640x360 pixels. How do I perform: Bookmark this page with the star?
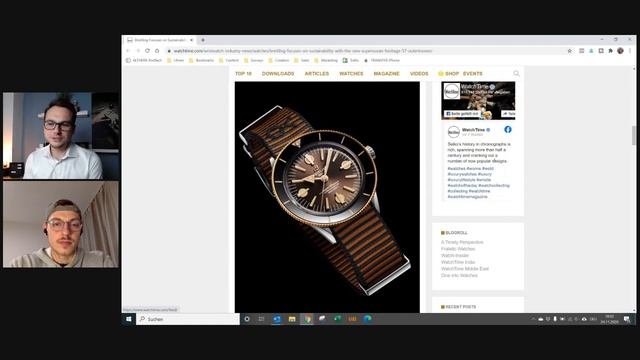pyautogui.click(x=570, y=51)
